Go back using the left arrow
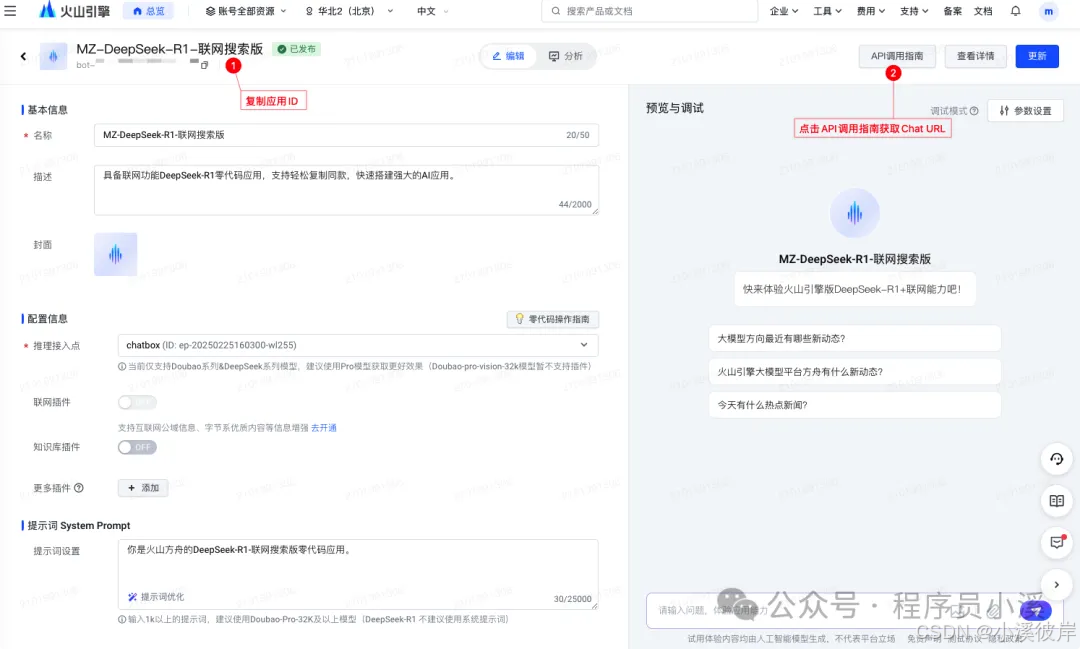 click(23, 56)
